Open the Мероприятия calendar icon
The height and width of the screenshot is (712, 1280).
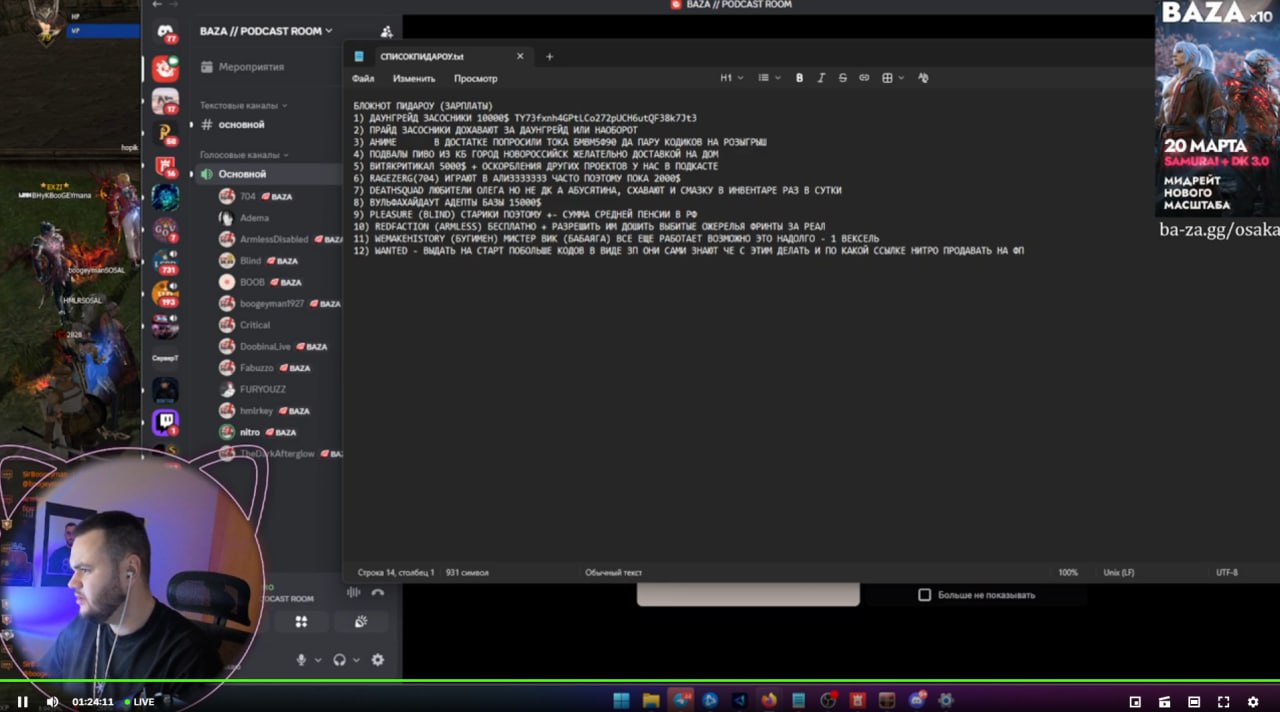[207, 66]
